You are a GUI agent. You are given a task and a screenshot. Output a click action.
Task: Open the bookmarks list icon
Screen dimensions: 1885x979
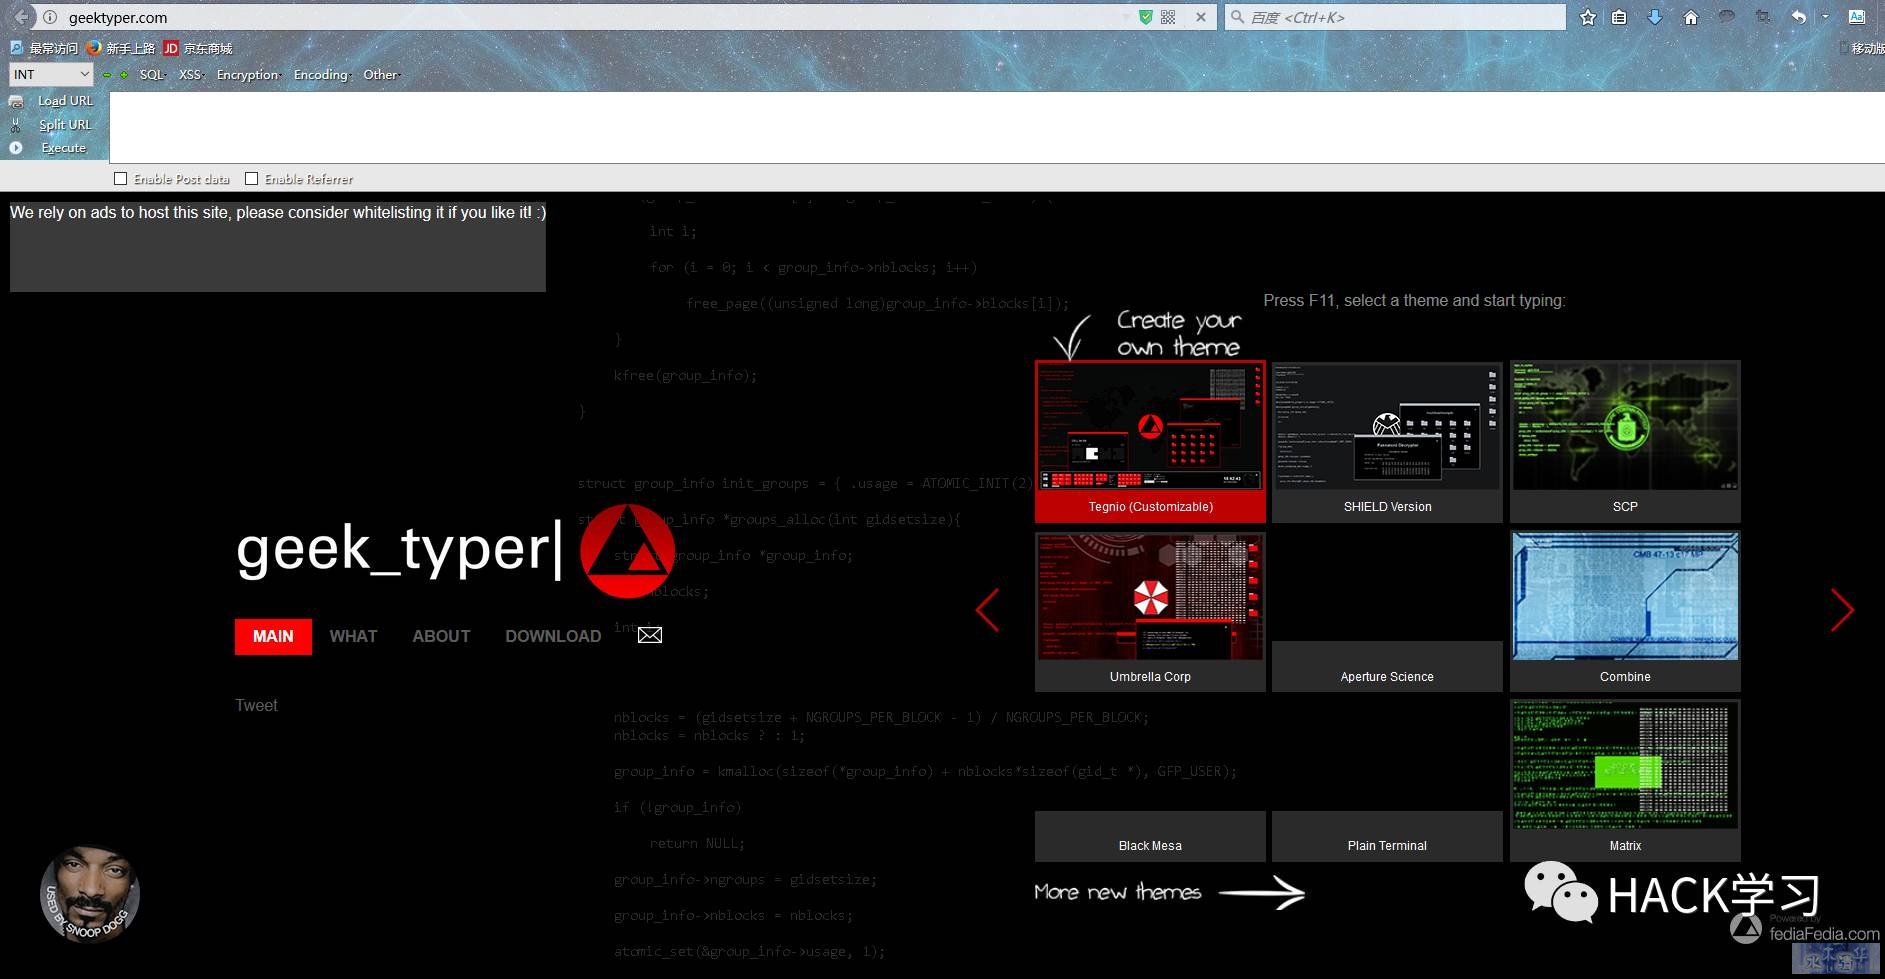coord(1619,17)
